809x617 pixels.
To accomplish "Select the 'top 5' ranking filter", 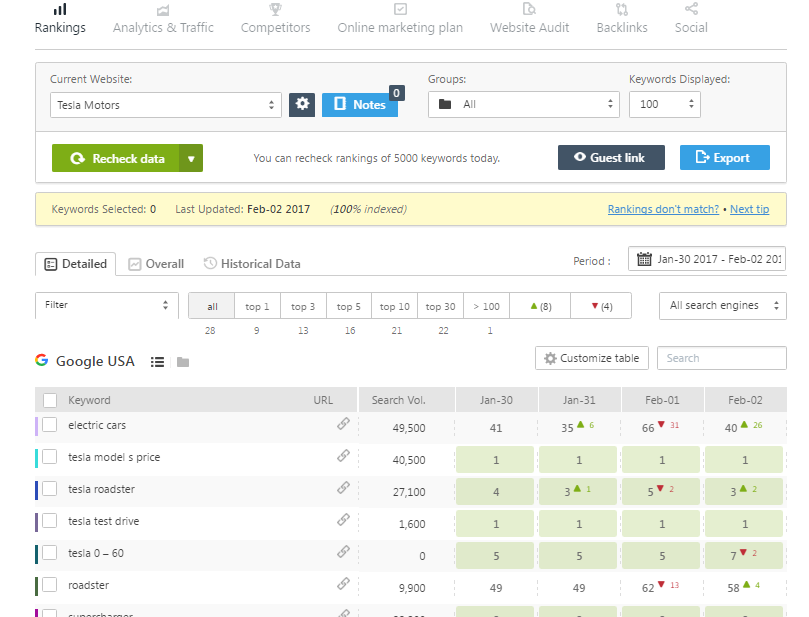I will [x=349, y=306].
